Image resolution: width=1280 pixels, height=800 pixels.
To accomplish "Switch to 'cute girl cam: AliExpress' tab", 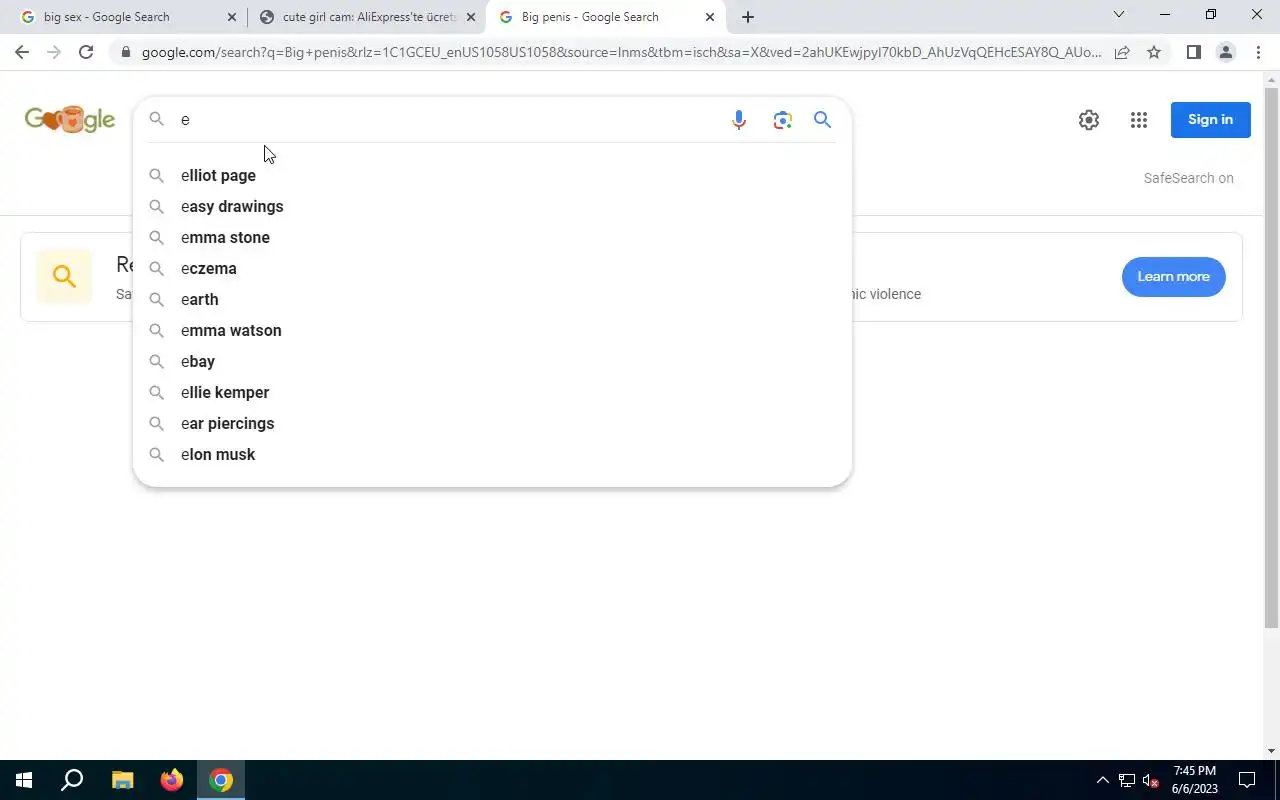I will click(365, 17).
